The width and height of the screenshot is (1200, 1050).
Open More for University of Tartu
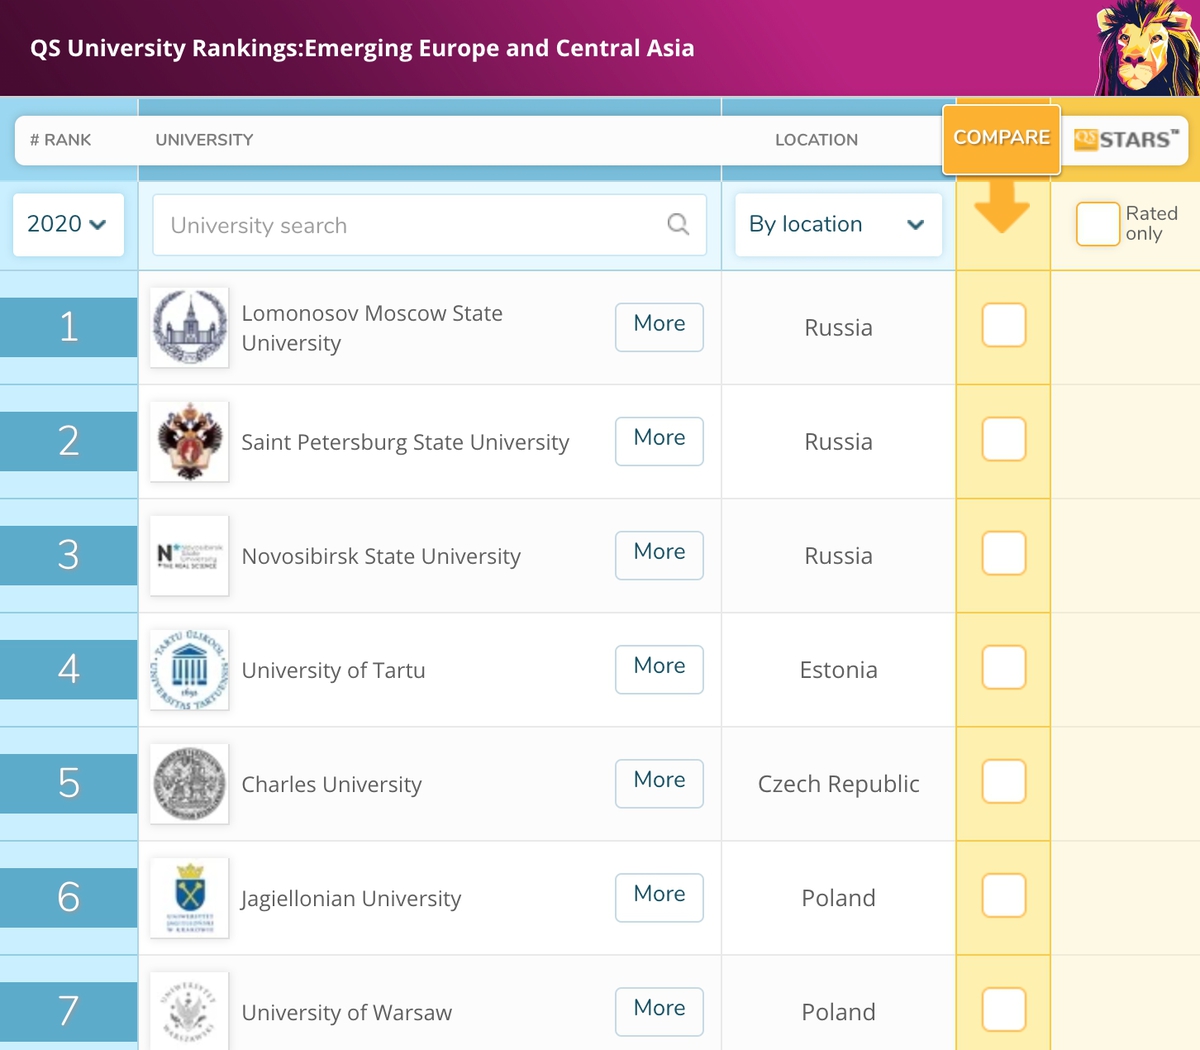[x=659, y=669]
